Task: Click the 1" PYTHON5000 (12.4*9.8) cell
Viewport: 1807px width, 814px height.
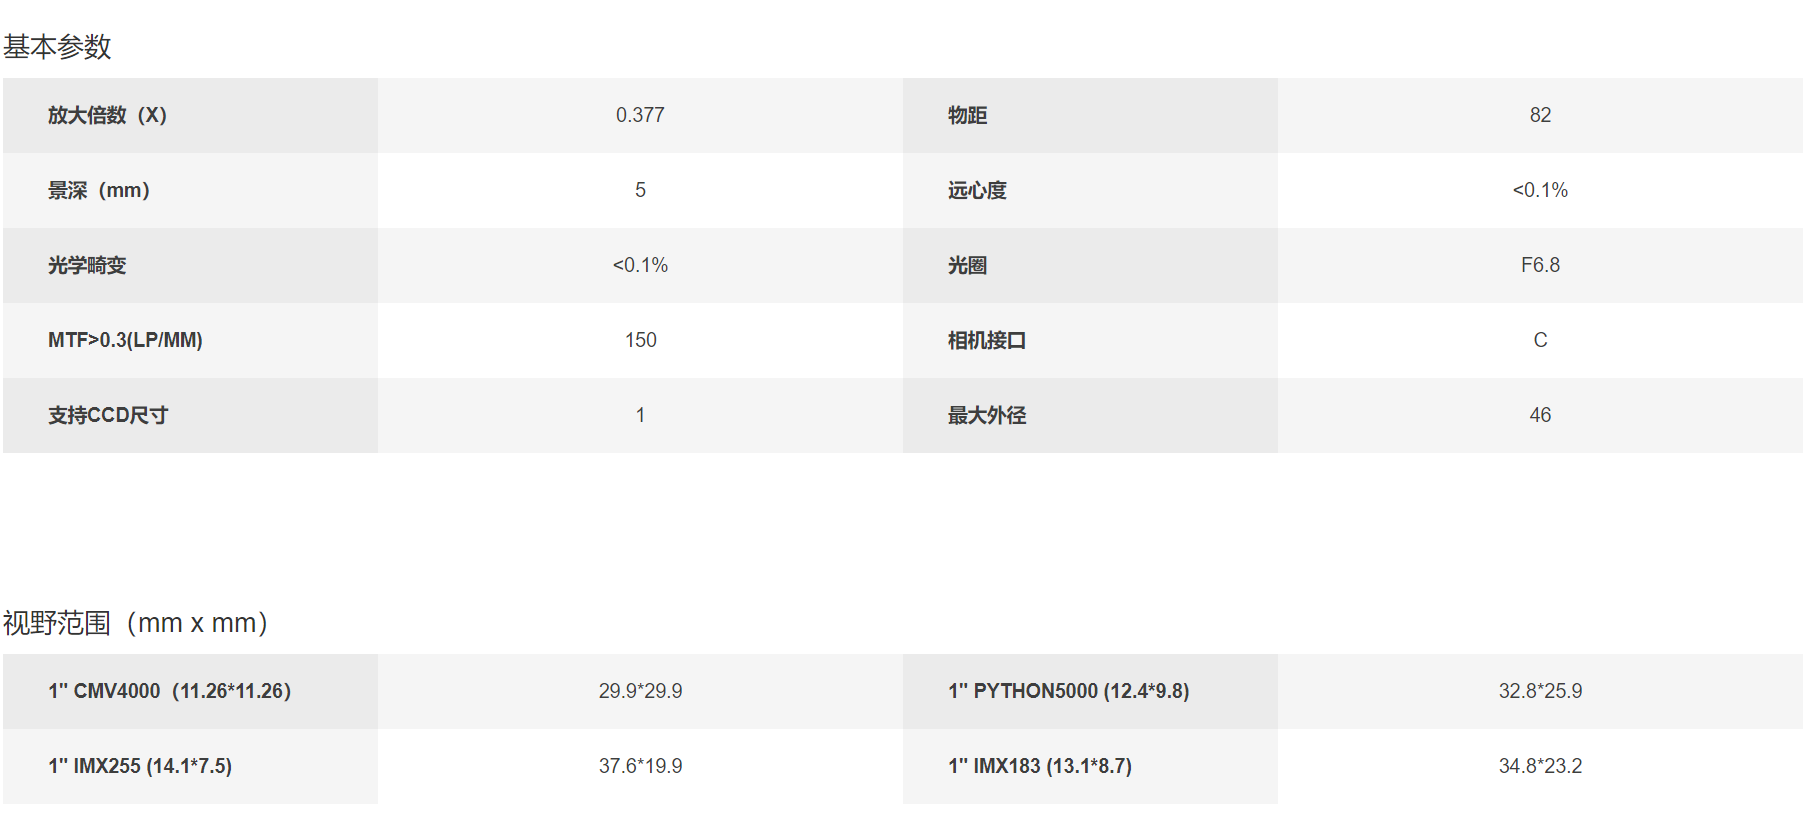Action: tap(1090, 691)
